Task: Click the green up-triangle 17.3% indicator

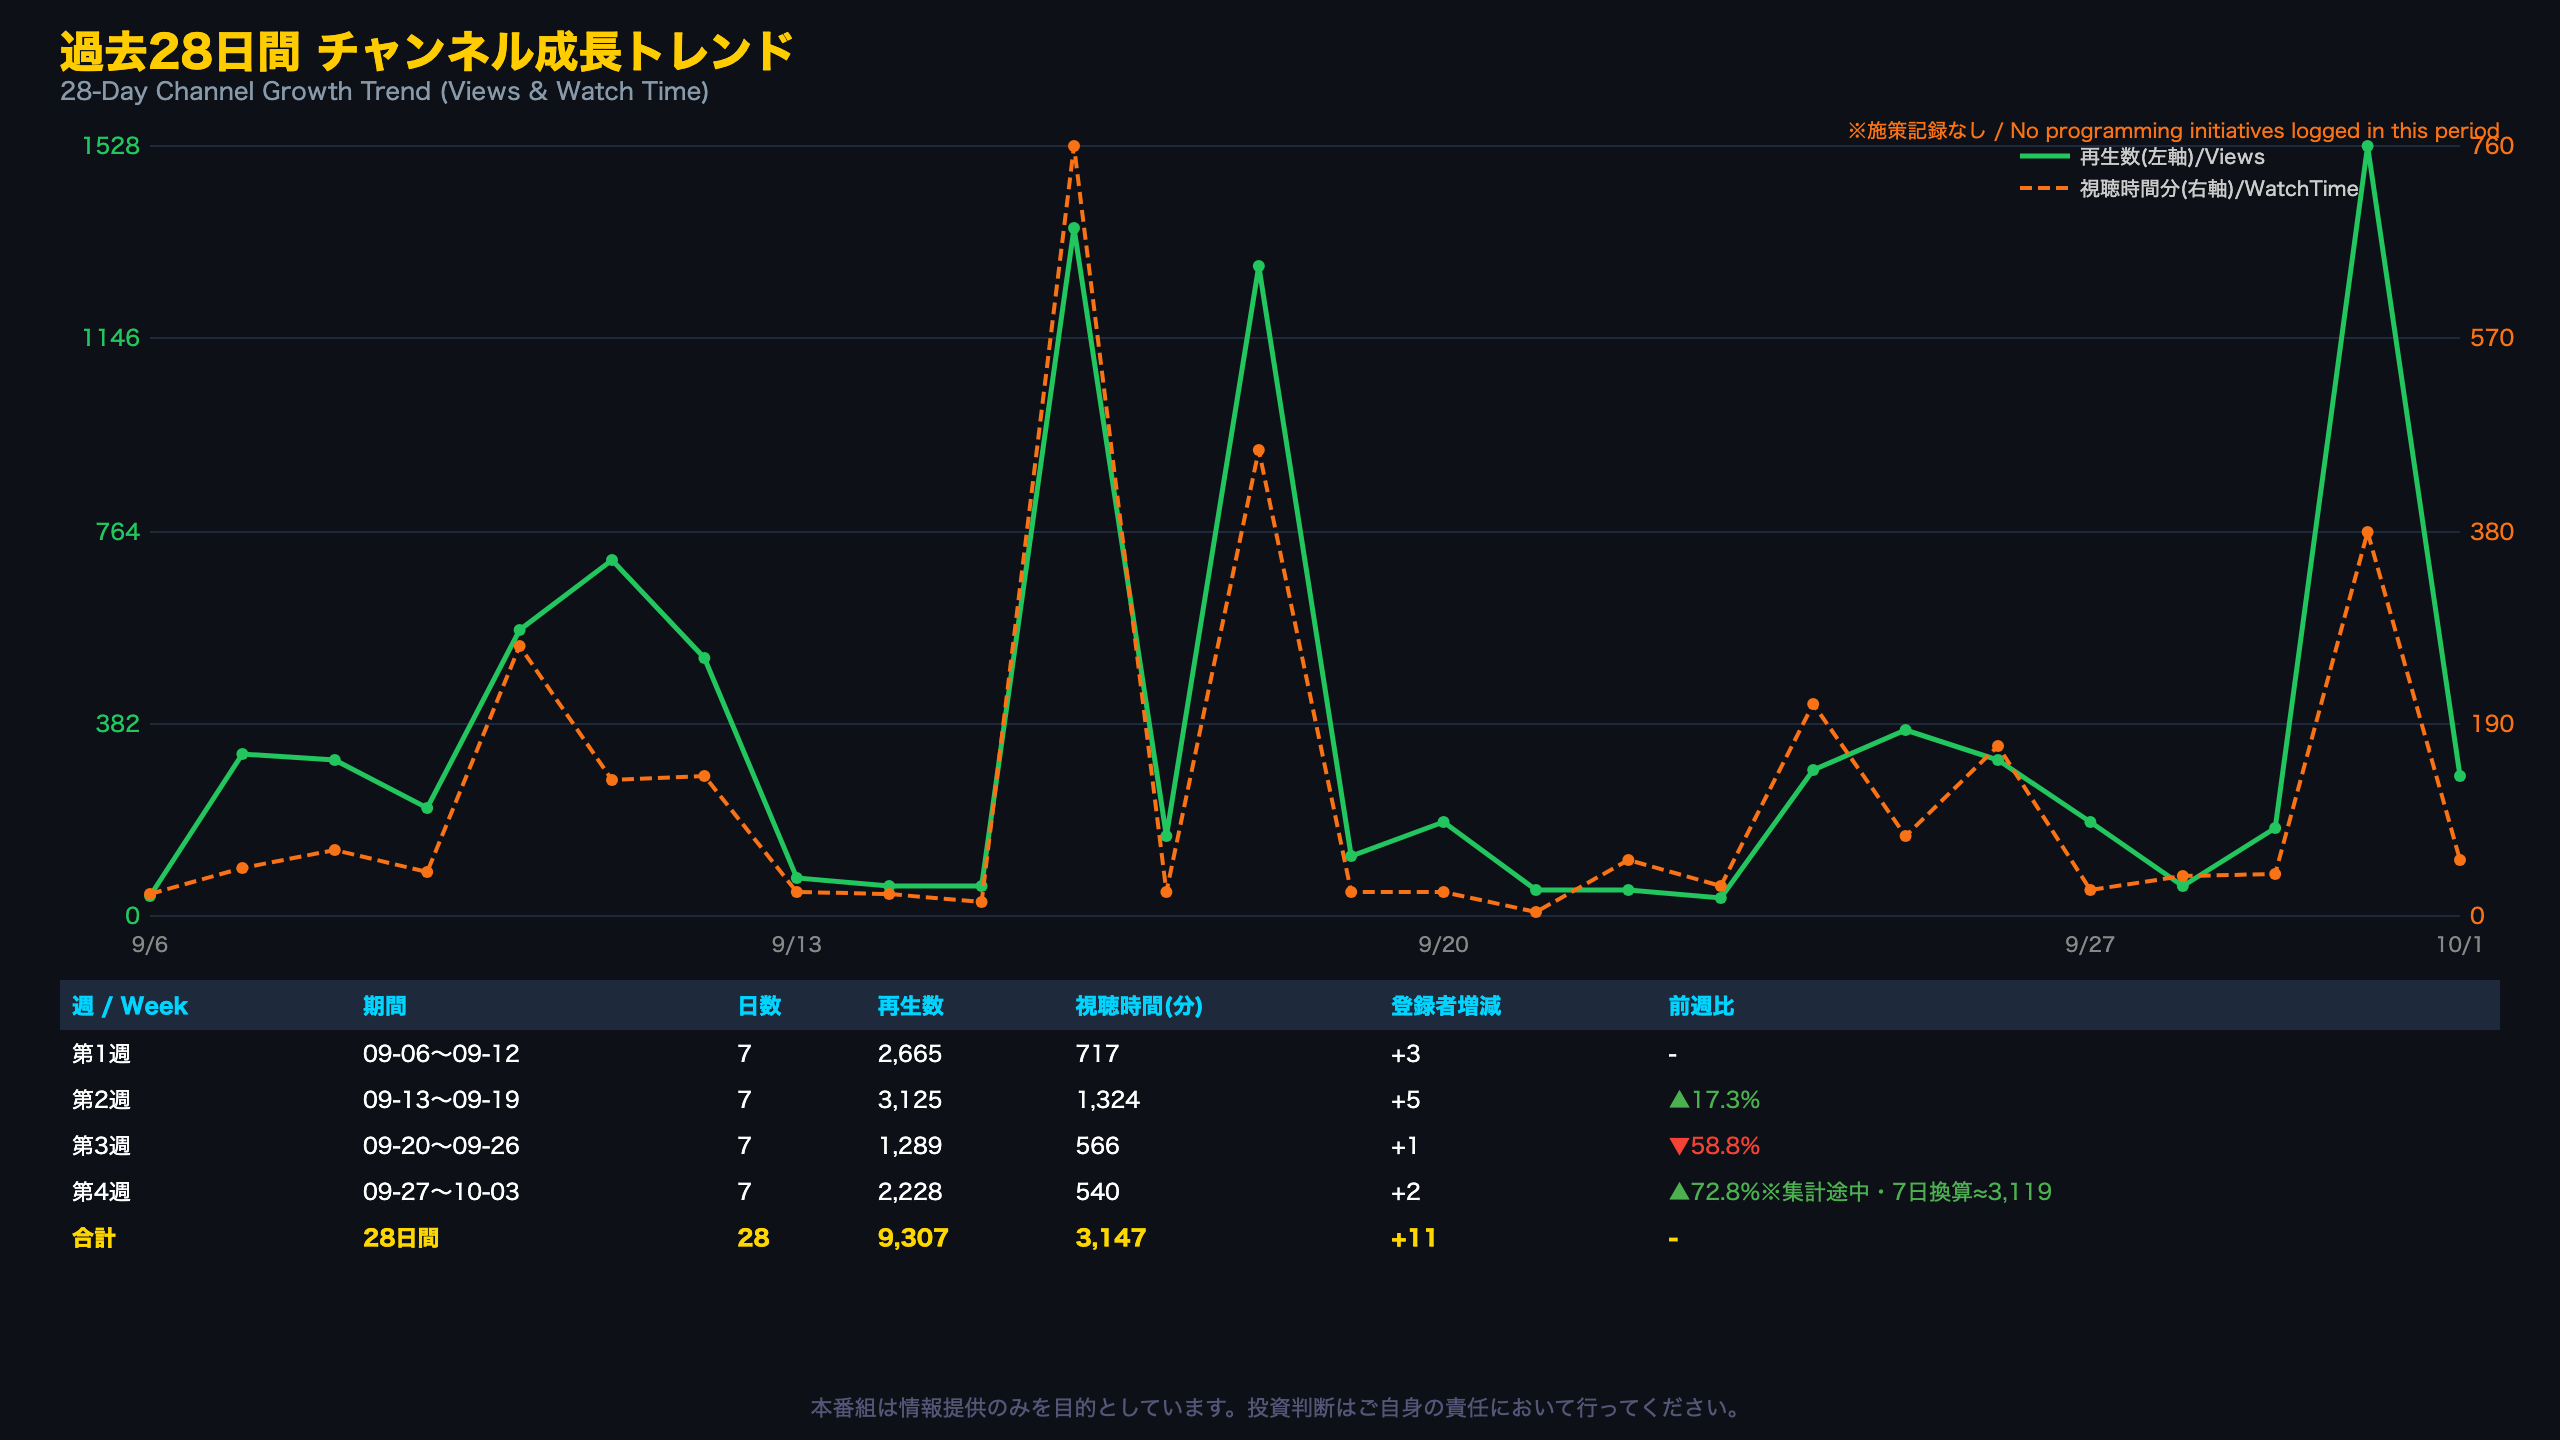Action: [1714, 1100]
